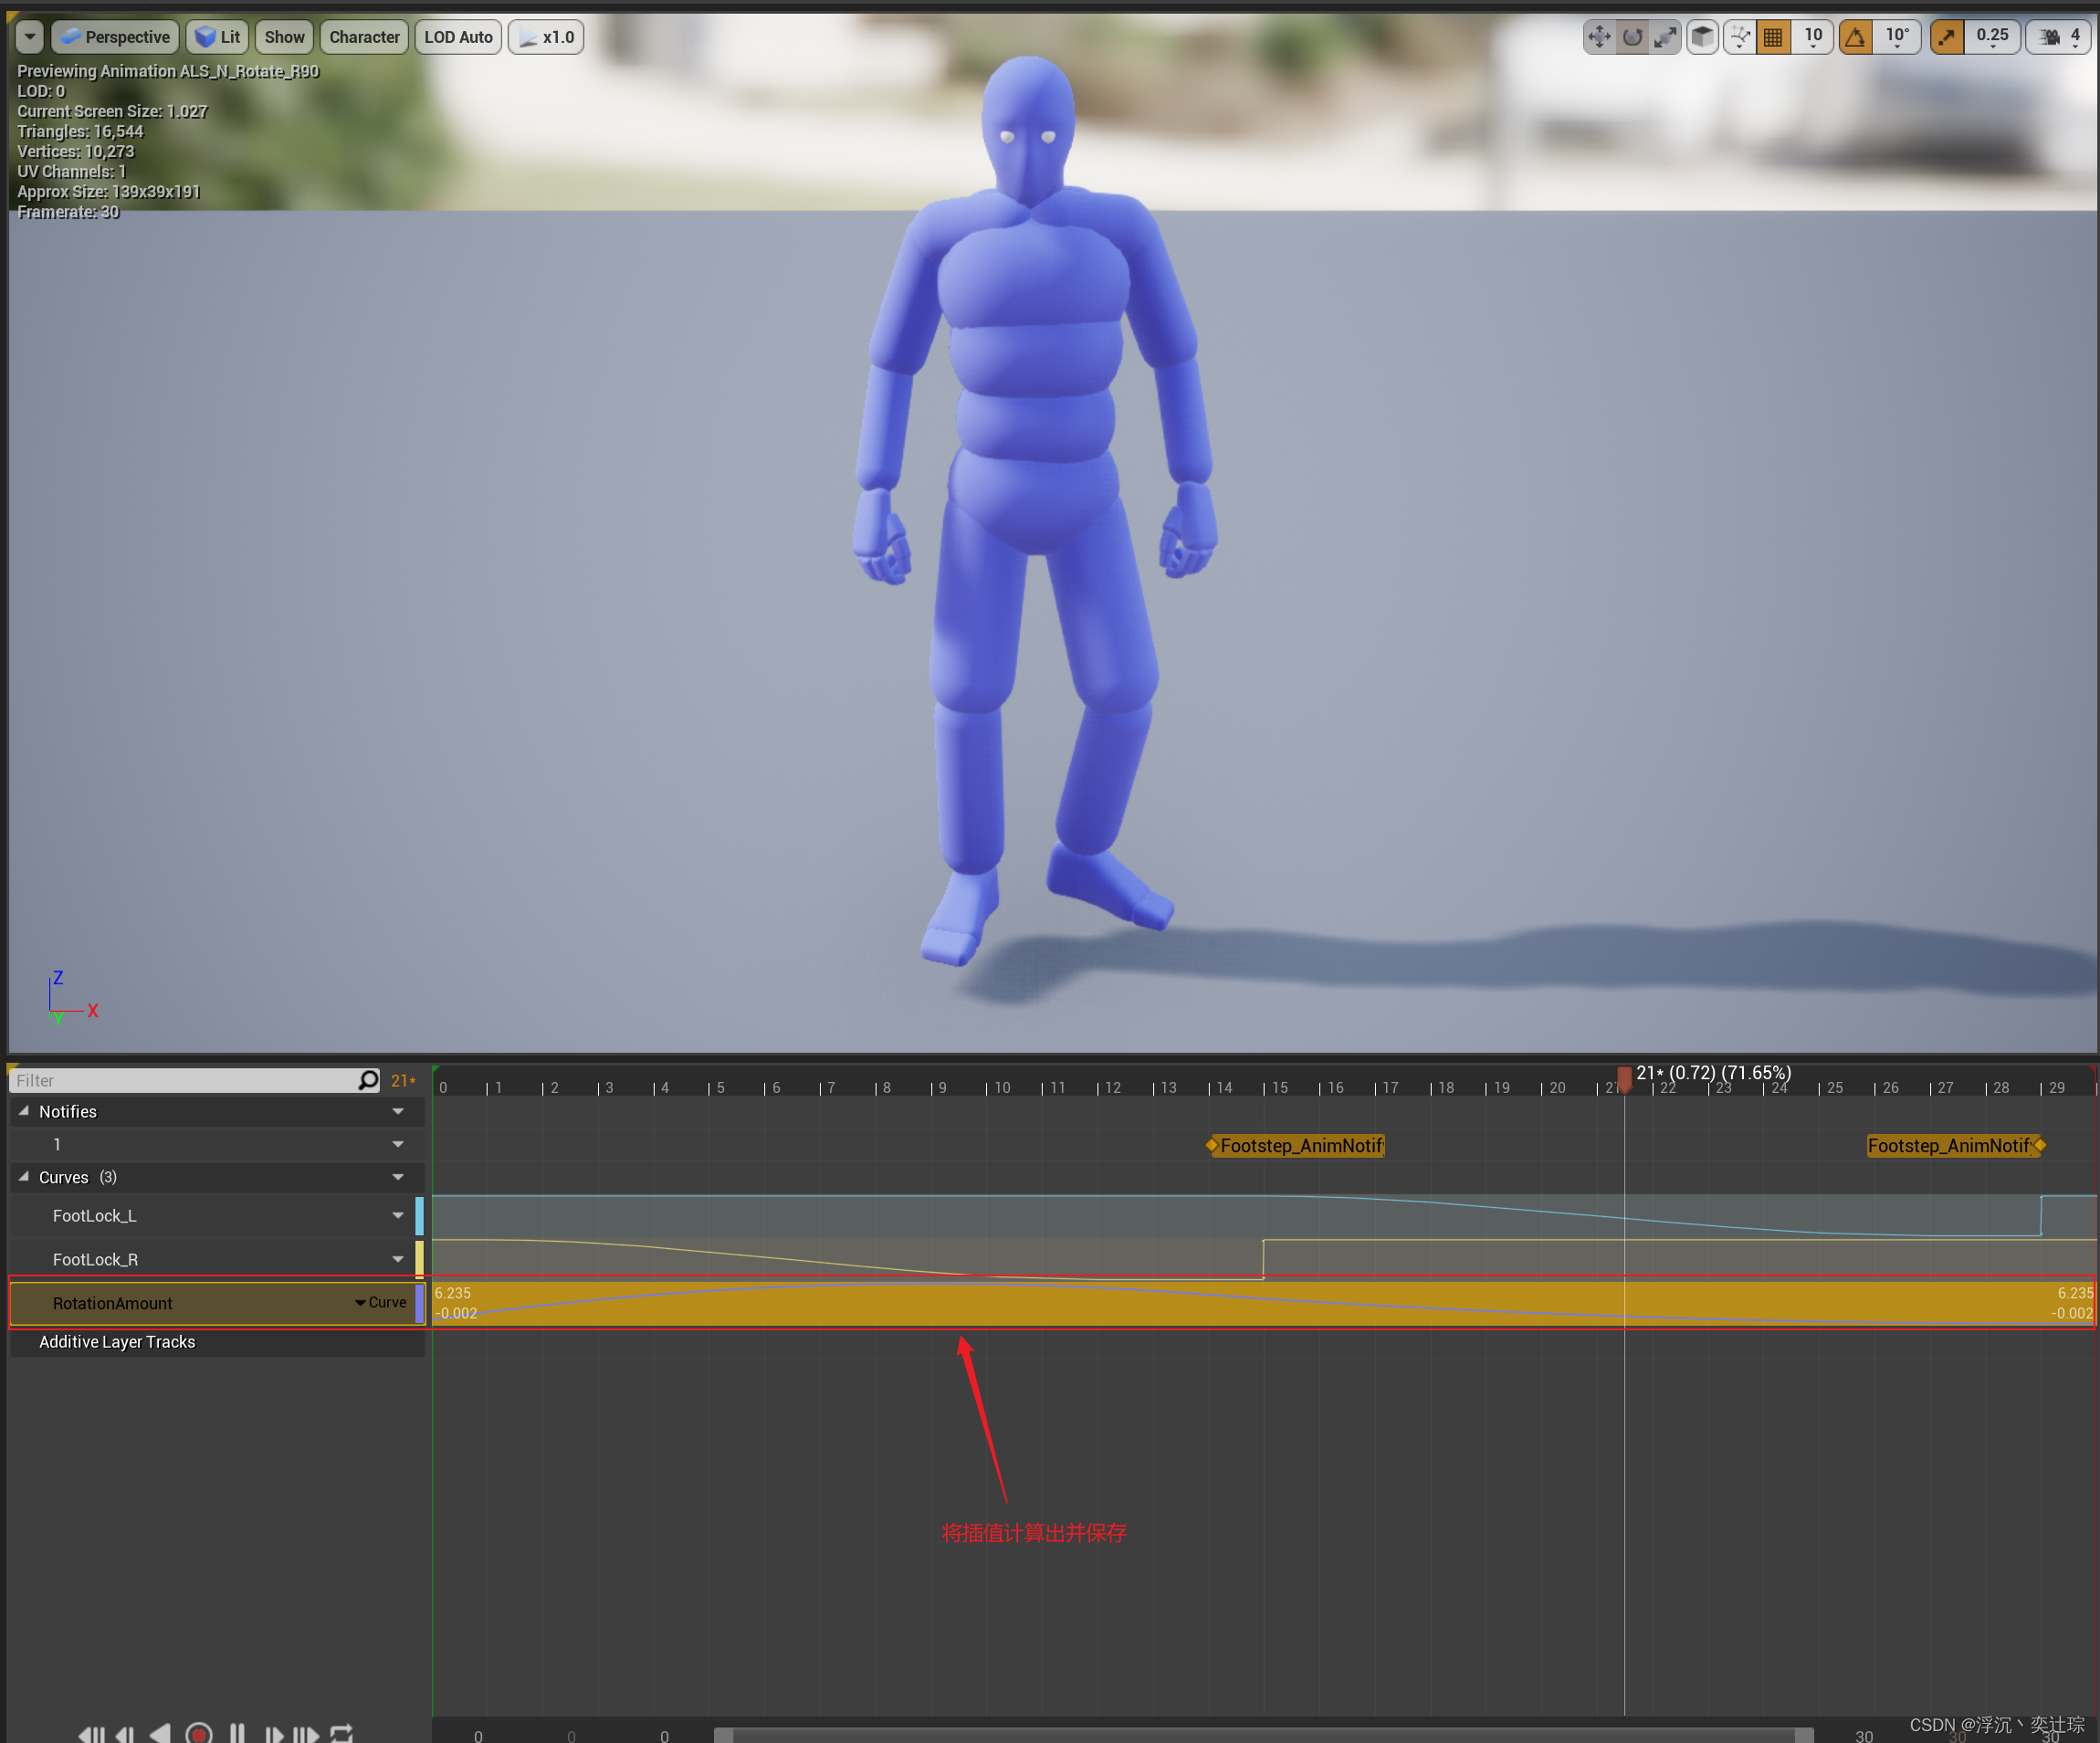Screen dimensions: 2100x1743
Task: Select the first Footstep_AnimNotify marker
Action: pos(1299,1145)
